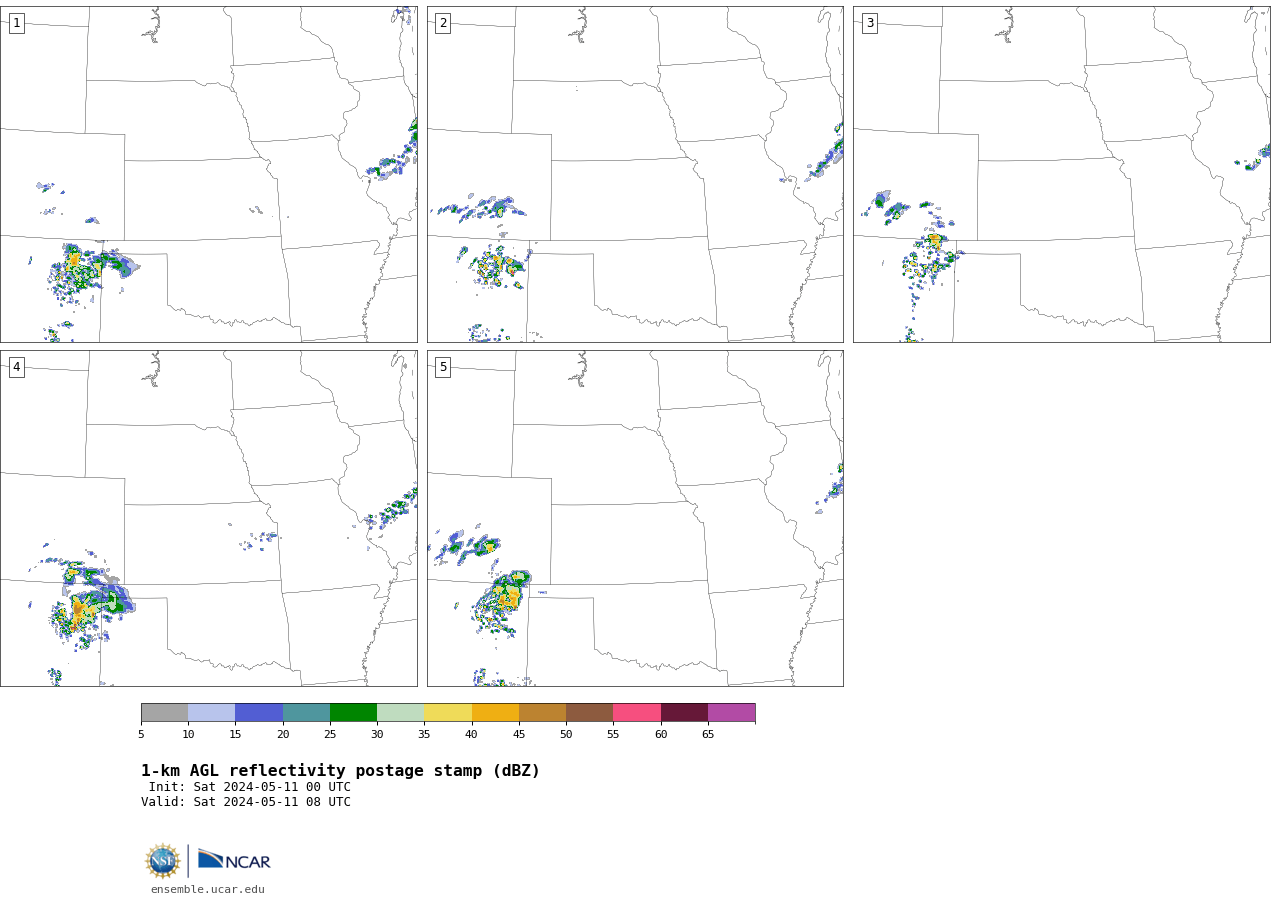
Task: Click the panel number label '3'
Action: pos(870,23)
